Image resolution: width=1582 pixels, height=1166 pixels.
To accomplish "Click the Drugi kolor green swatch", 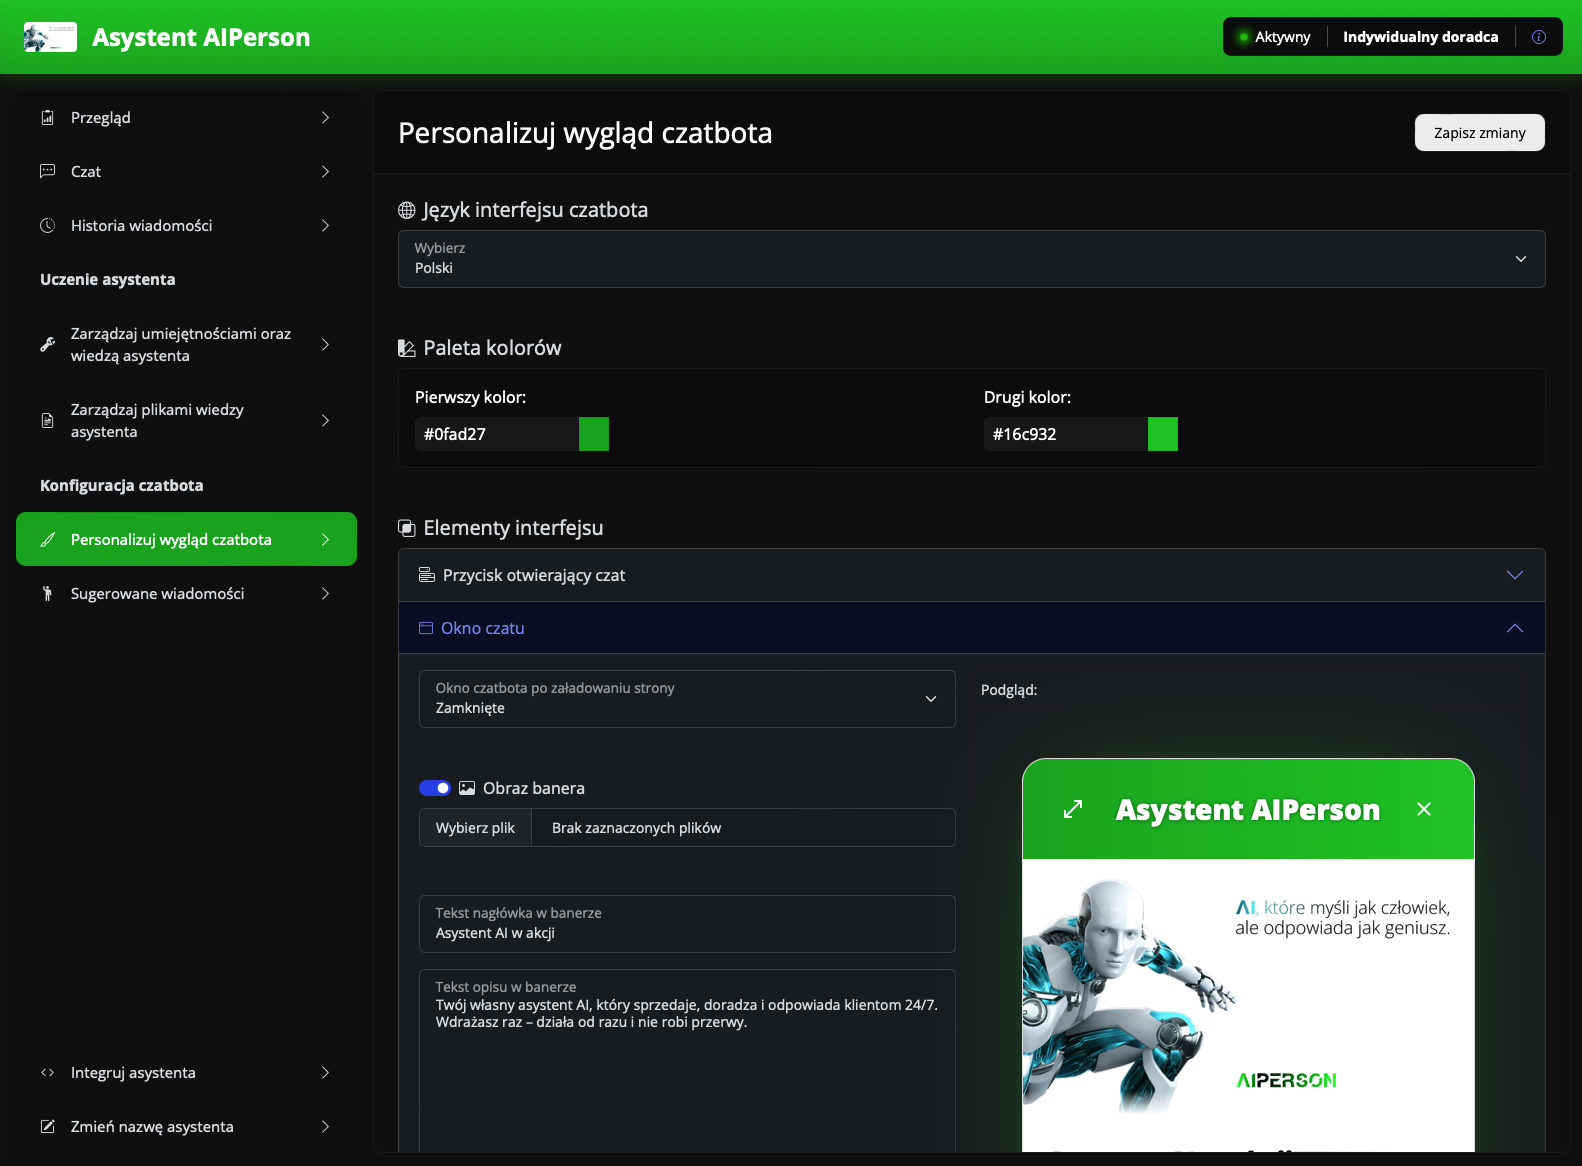I will pyautogui.click(x=1163, y=434).
